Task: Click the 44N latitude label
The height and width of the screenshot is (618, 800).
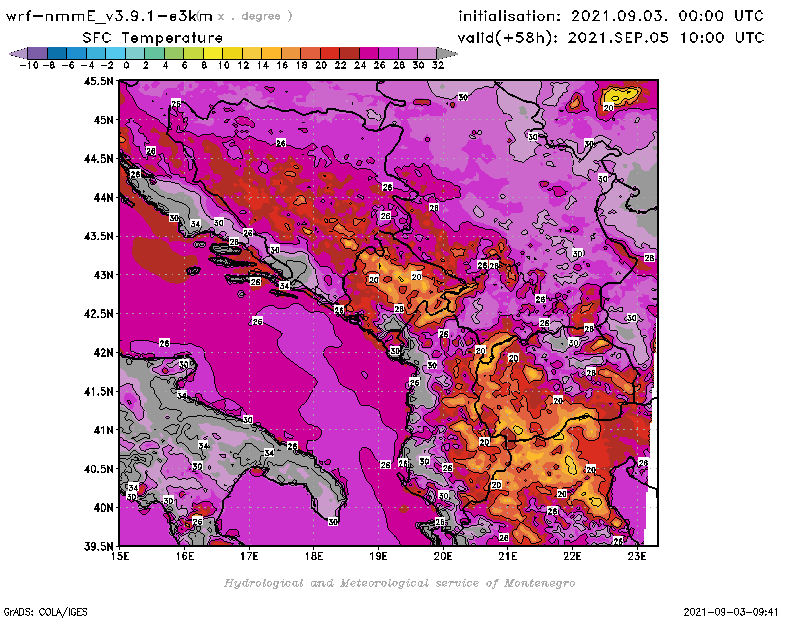Action: (x=103, y=197)
